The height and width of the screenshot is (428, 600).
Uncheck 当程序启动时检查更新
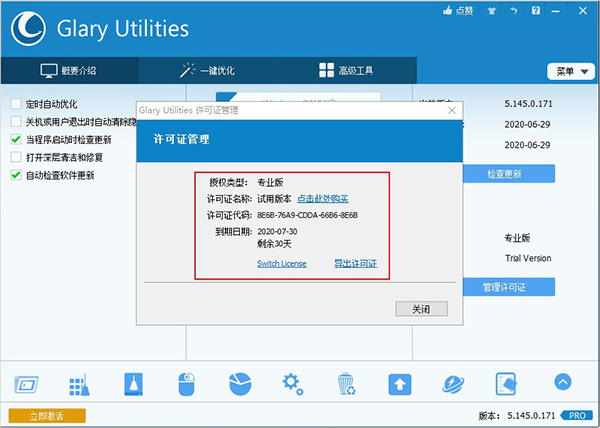[16, 140]
